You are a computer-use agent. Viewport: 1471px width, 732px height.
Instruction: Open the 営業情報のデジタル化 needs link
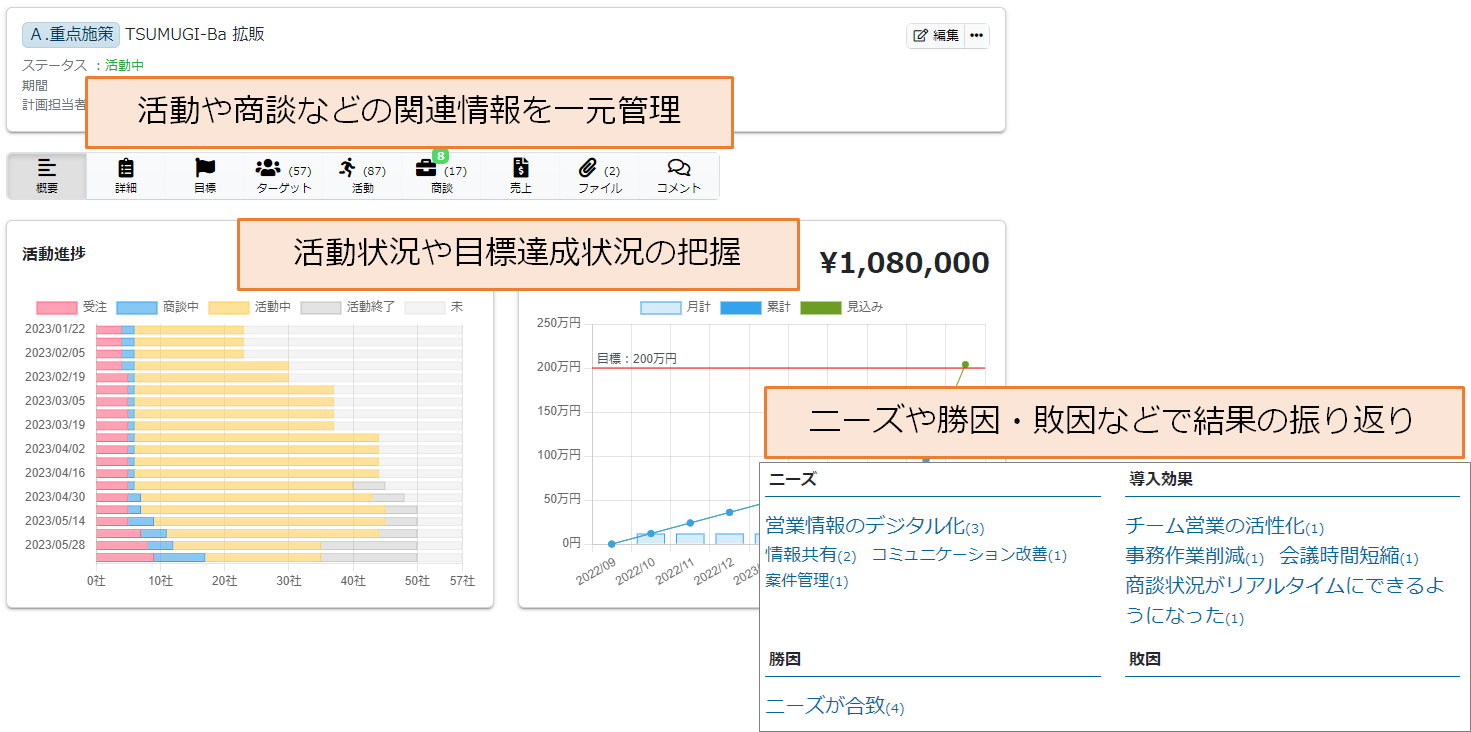click(875, 526)
